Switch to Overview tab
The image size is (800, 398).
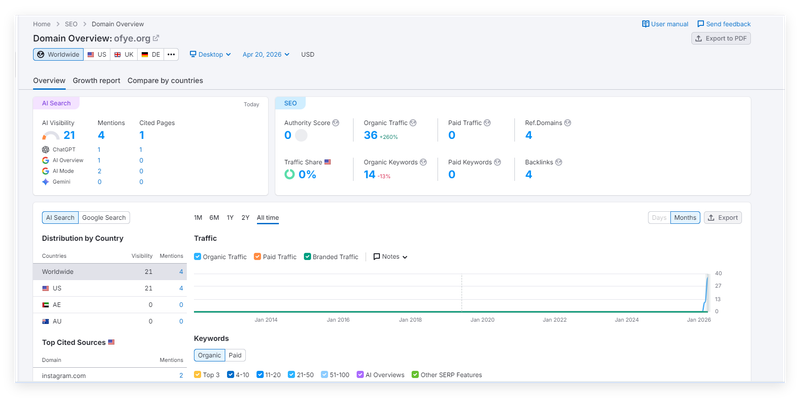(x=49, y=81)
